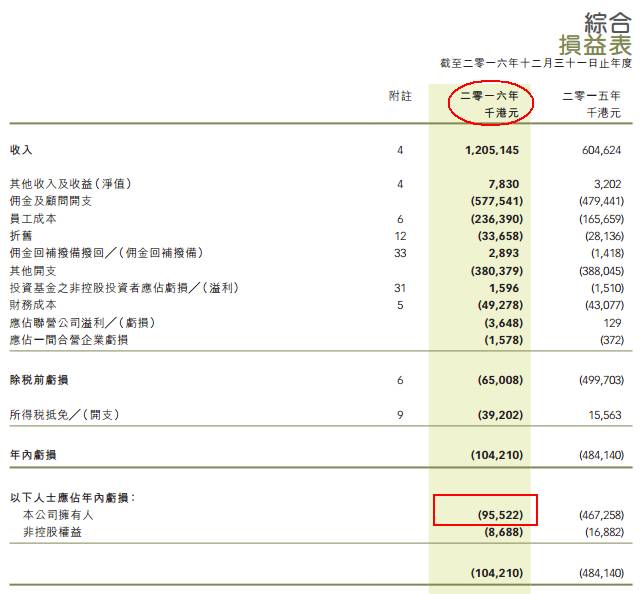Select the 佣金及顧問開支 row label
Image resolution: width=641 pixels, height=594 pixels.
pyautogui.click(x=51, y=201)
